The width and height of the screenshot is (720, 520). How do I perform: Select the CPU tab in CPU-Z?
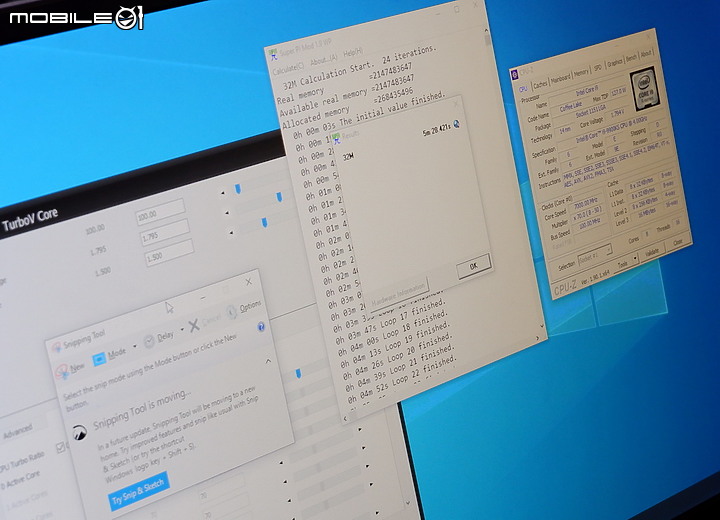click(x=523, y=89)
